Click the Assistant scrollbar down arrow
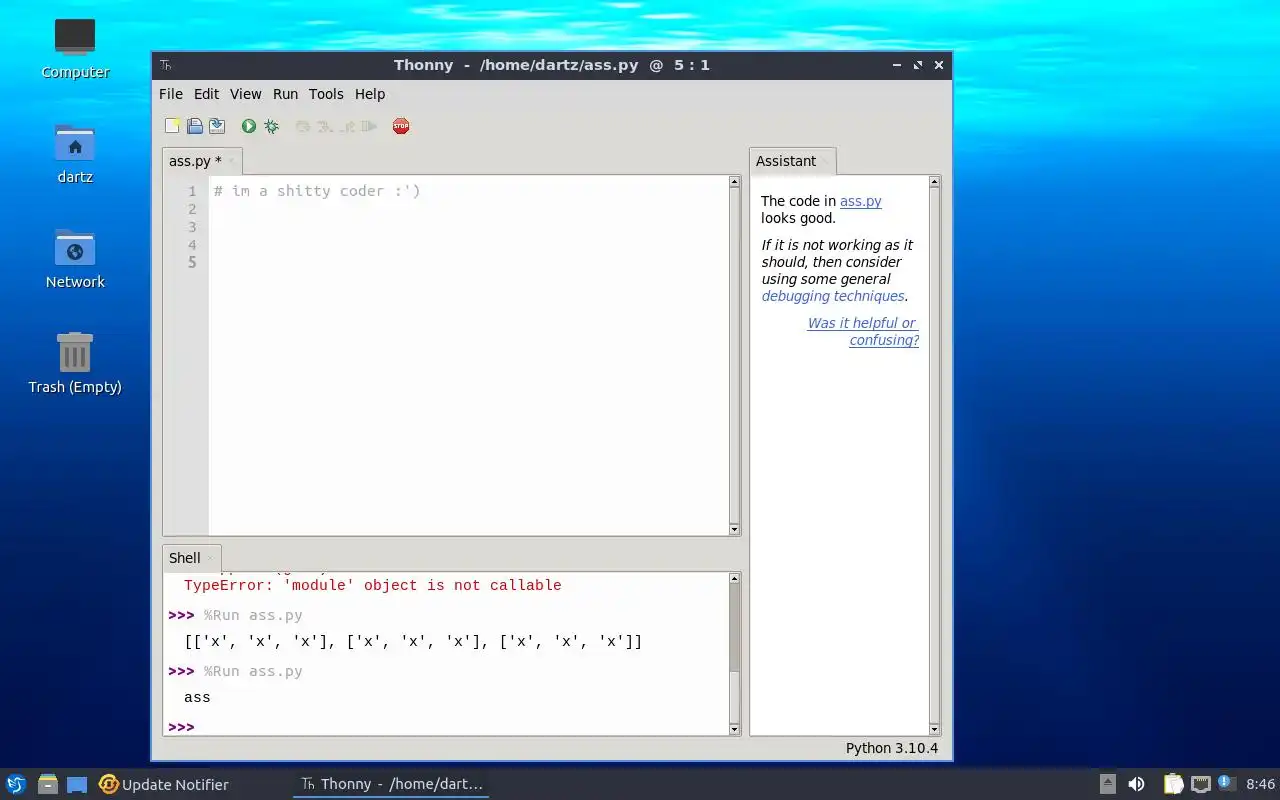The width and height of the screenshot is (1280, 800). pos(935,730)
